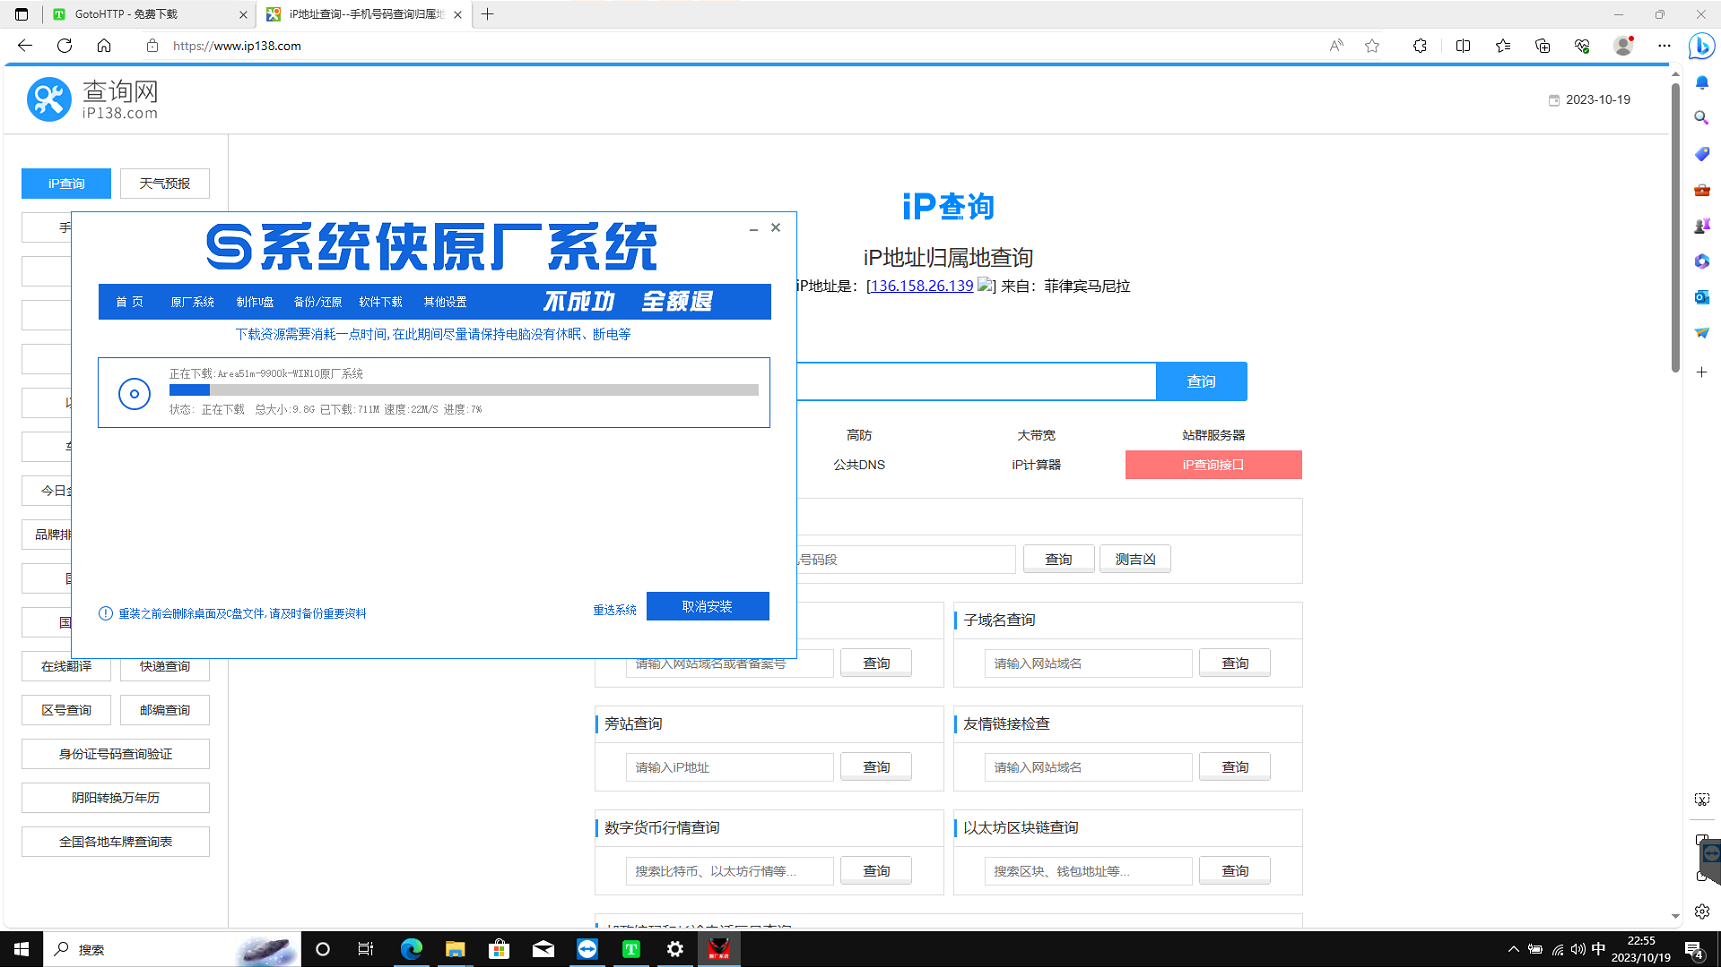Click the blue IP 查询 button
This screenshot has width=1721, height=967.
coord(1201,381)
